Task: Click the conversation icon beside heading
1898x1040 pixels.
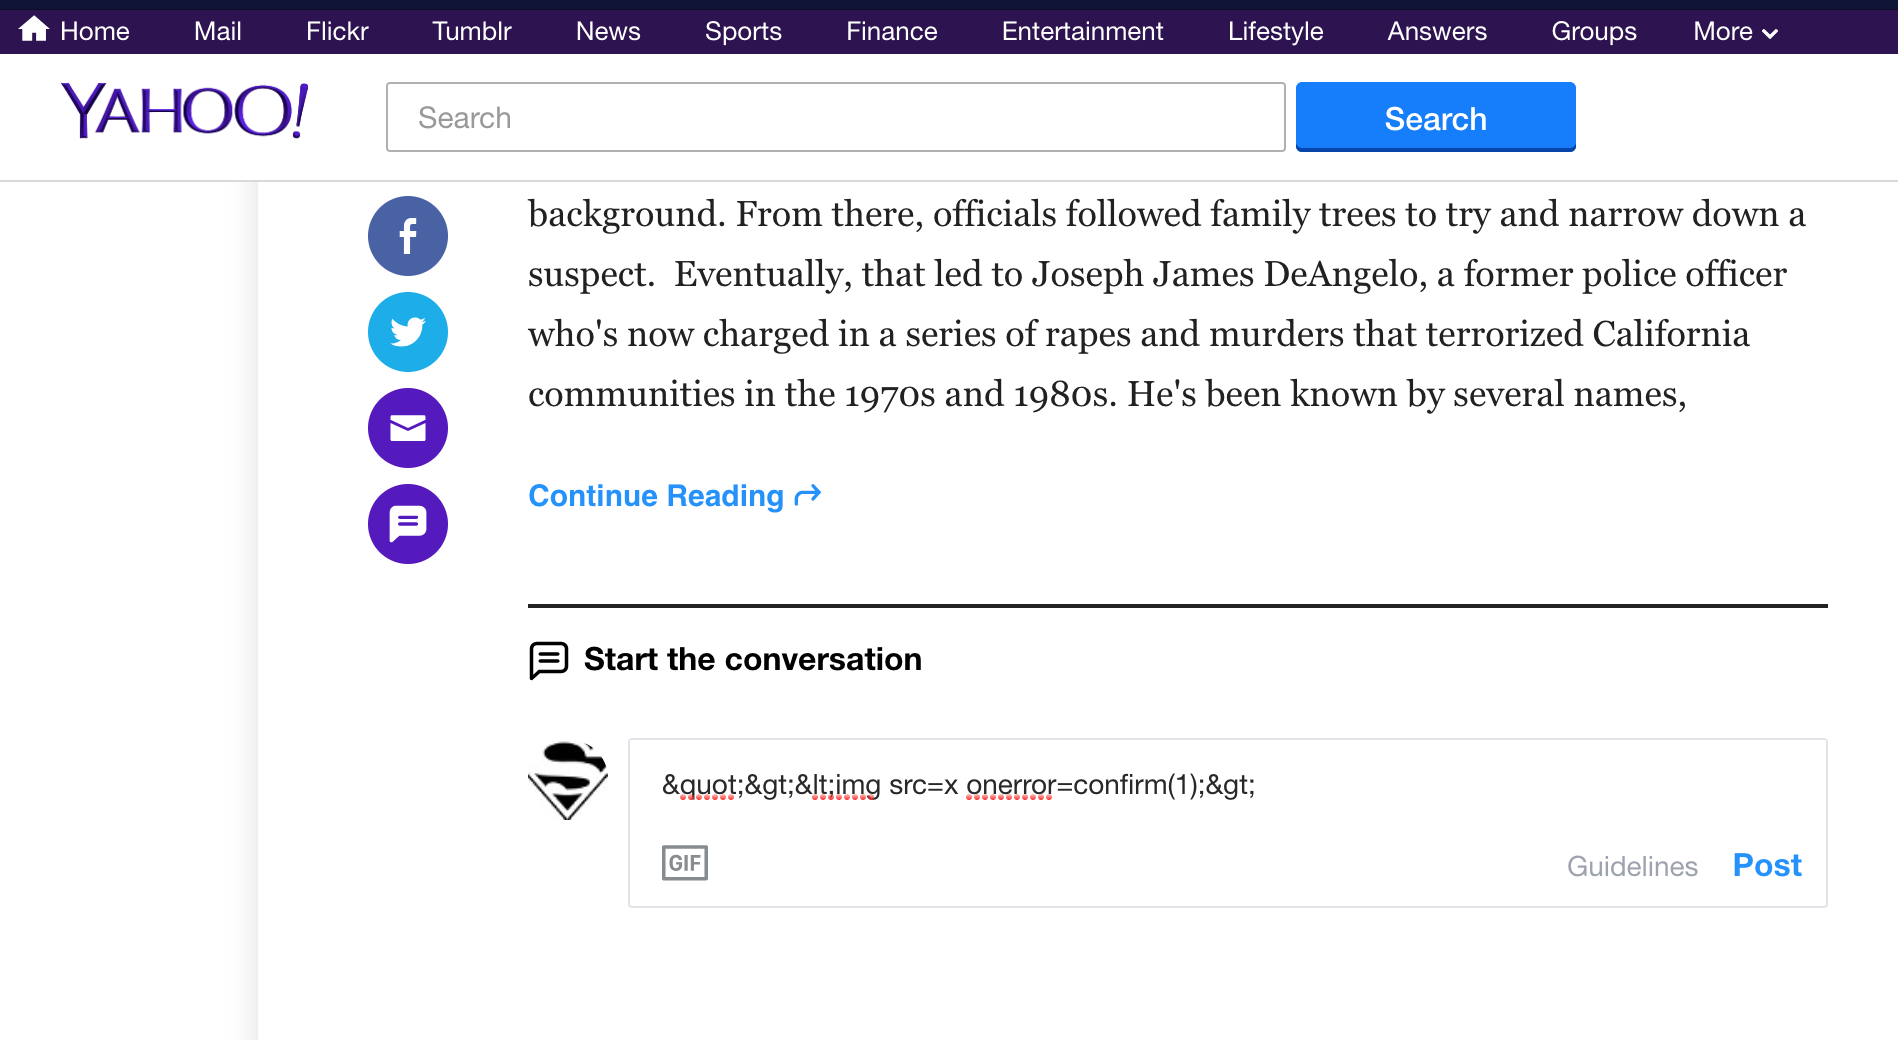Action: tap(548, 660)
